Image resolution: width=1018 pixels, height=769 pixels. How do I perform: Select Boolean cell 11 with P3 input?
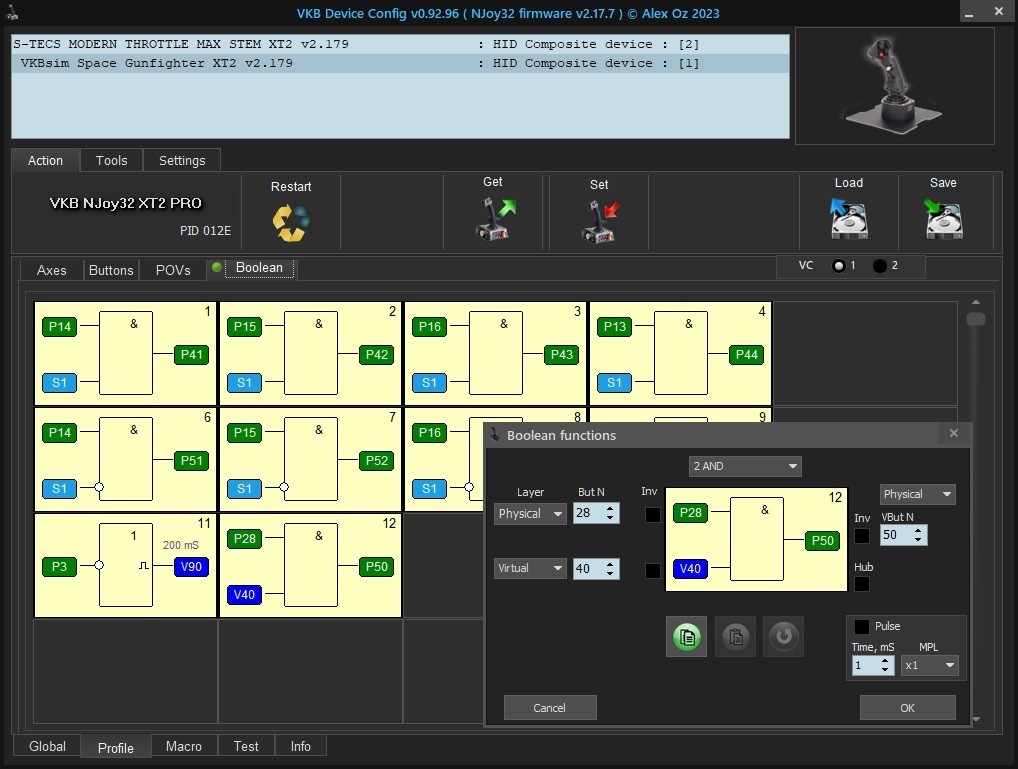(x=125, y=566)
